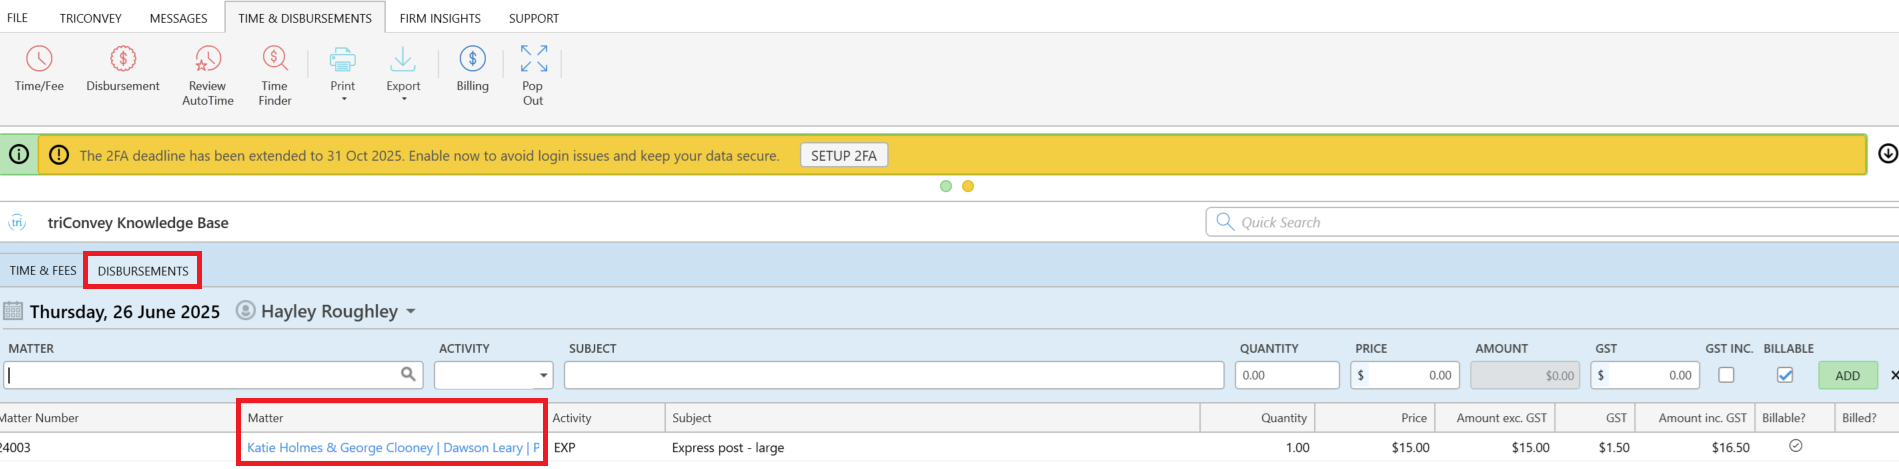Click the Billing dollar icon

tap(473, 59)
